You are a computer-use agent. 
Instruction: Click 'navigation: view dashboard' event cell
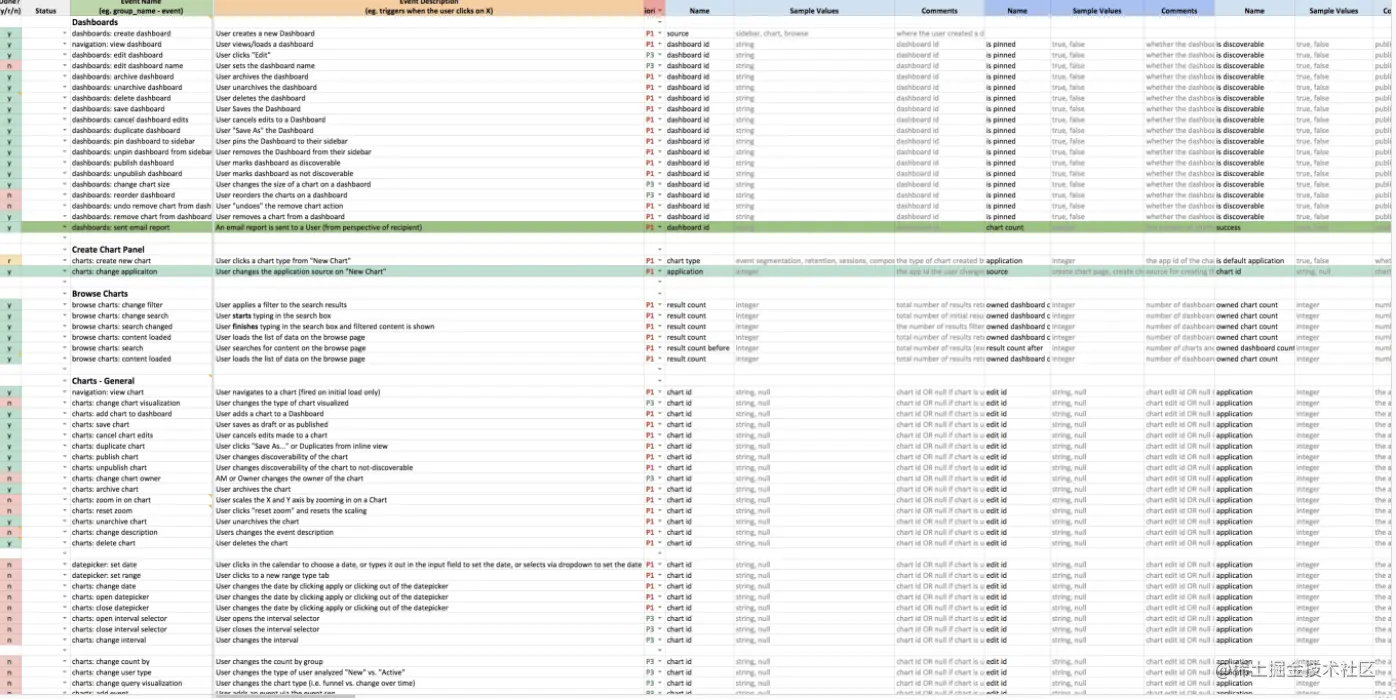tap(141, 45)
